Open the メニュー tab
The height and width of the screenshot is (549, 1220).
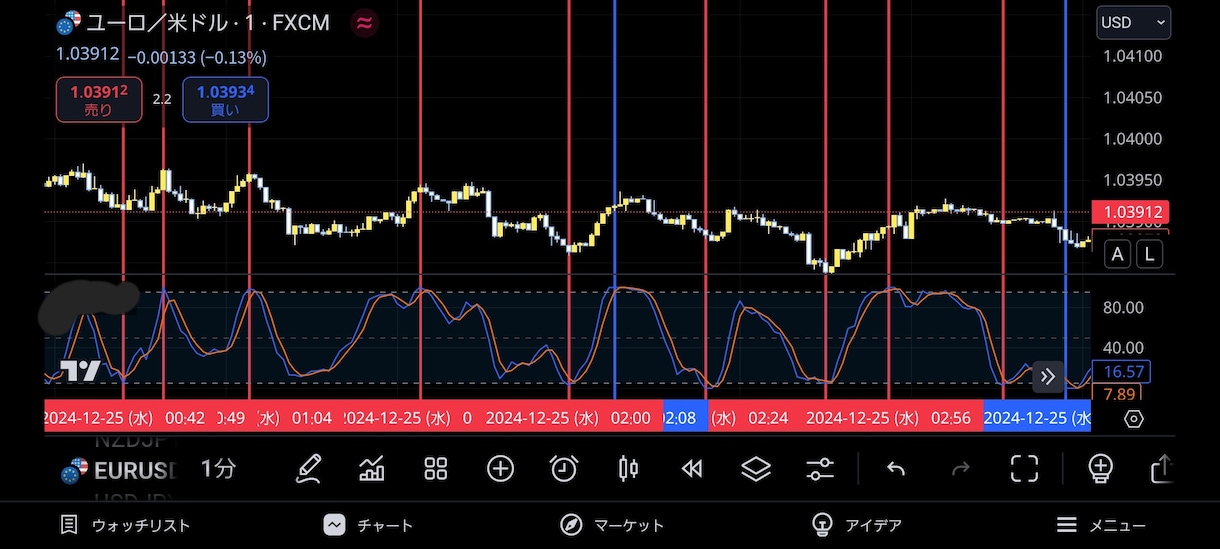1102,525
